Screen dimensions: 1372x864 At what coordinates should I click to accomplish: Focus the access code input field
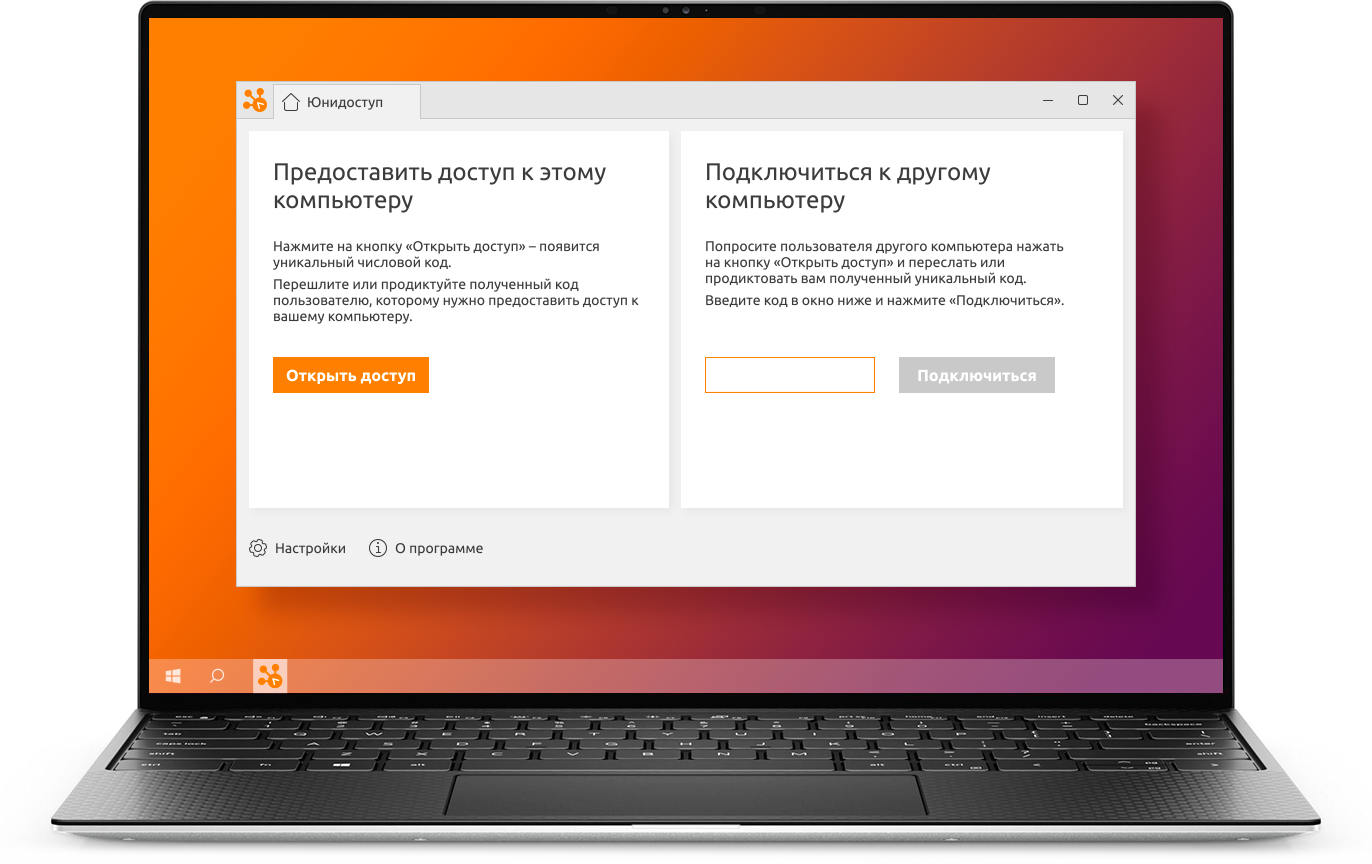(x=790, y=375)
